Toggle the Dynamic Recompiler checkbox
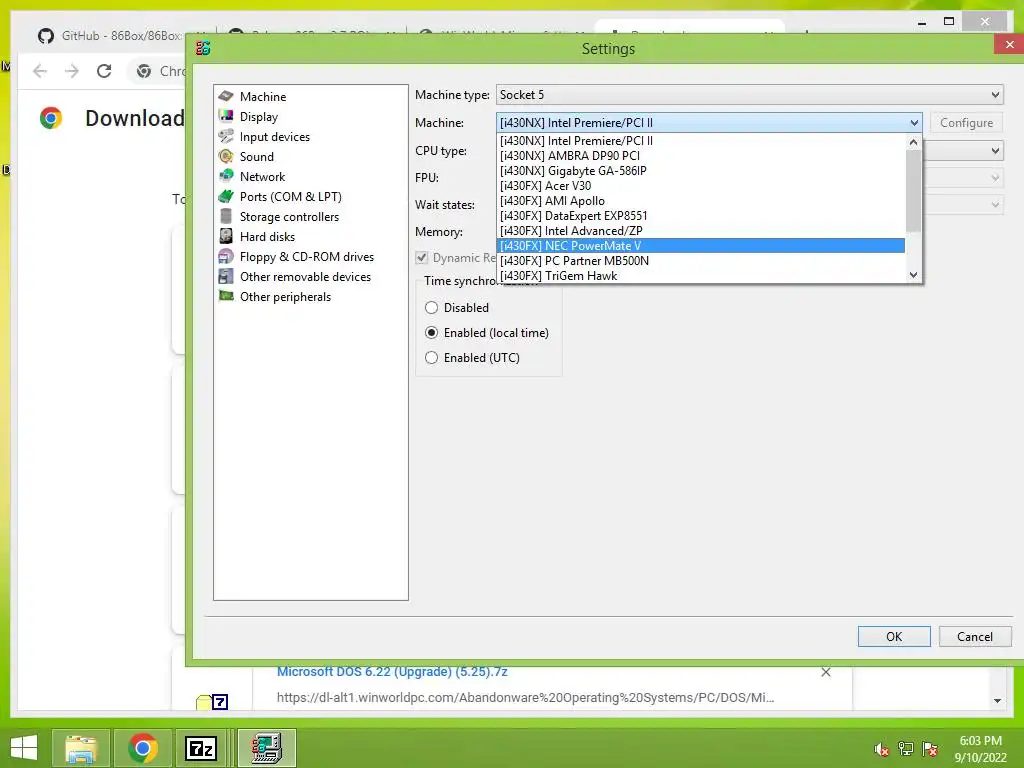 pyautogui.click(x=422, y=257)
